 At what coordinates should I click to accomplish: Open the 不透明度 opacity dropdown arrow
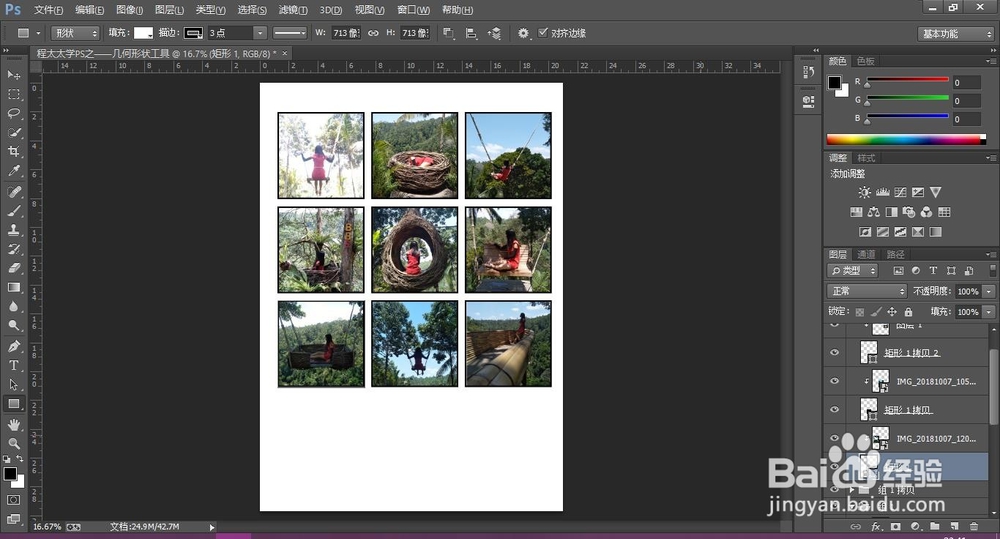point(989,291)
